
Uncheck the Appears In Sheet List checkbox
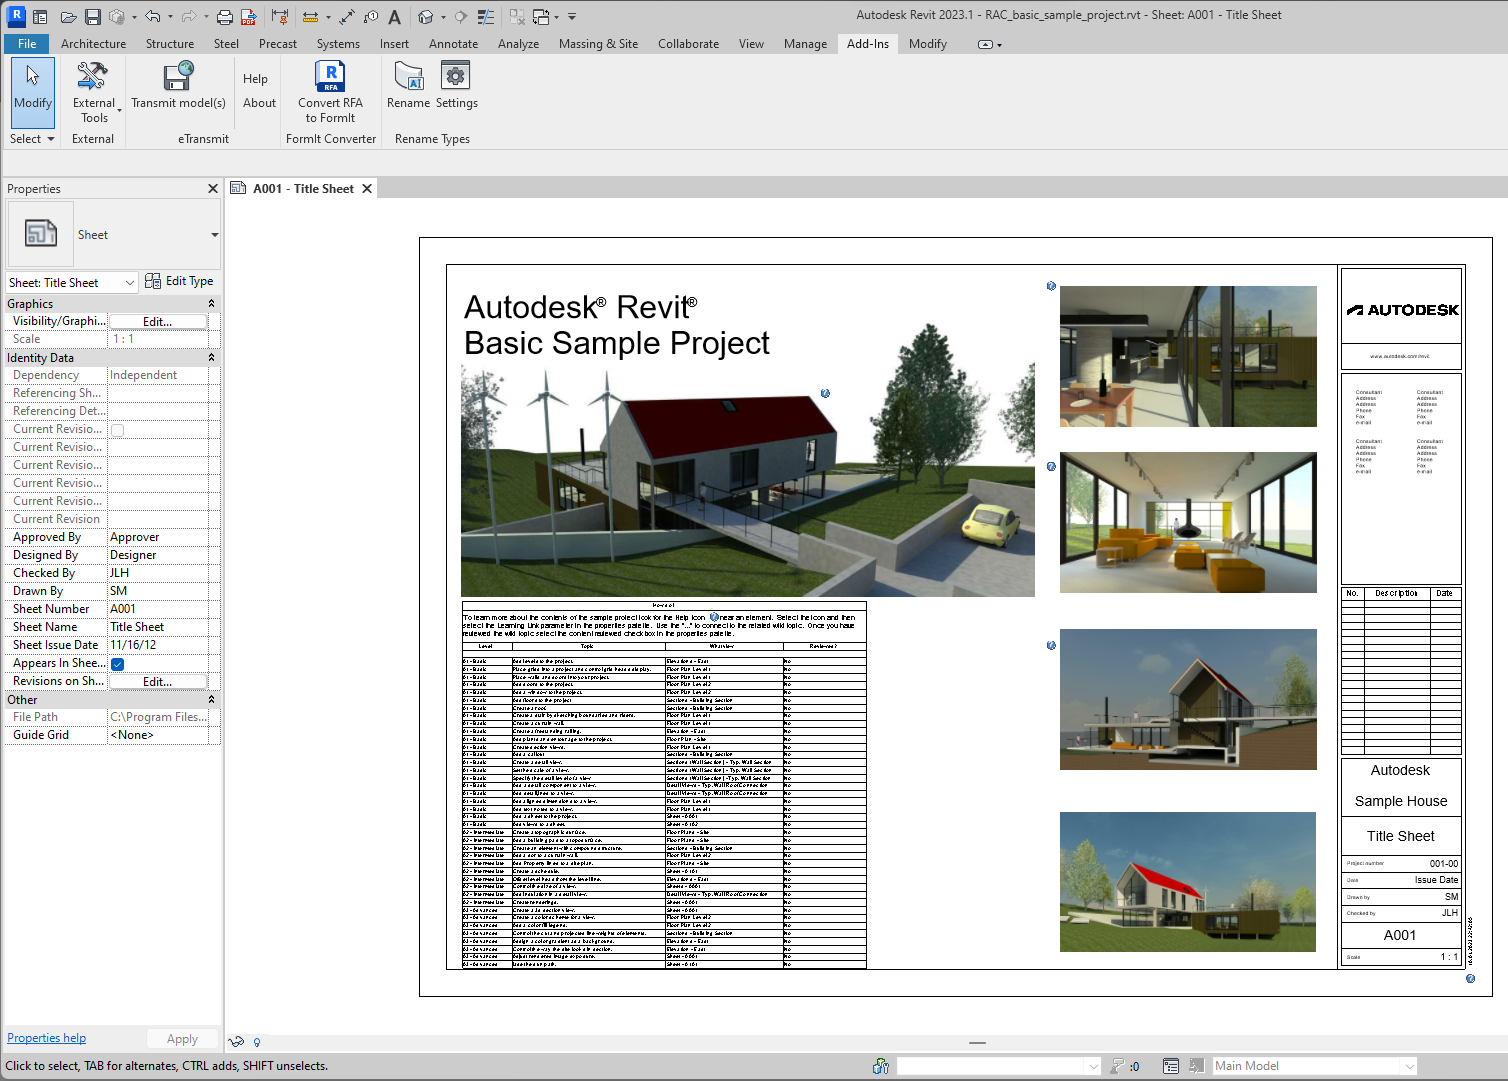118,664
